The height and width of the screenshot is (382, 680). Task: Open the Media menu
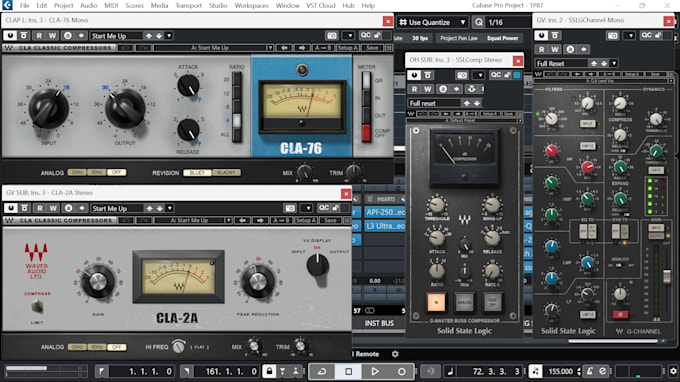tap(159, 6)
